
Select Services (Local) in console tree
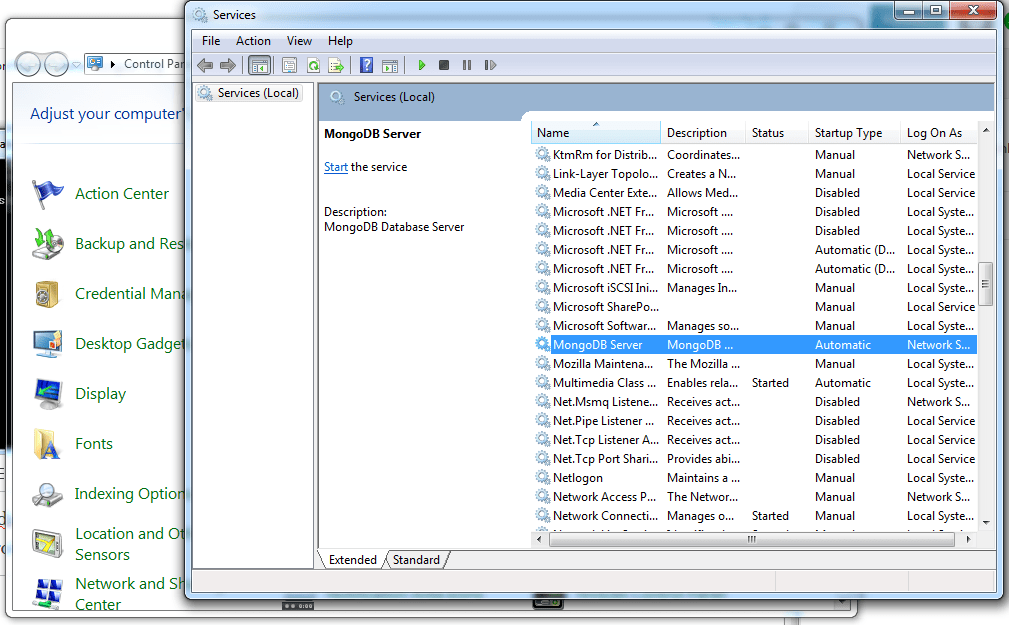(x=257, y=93)
